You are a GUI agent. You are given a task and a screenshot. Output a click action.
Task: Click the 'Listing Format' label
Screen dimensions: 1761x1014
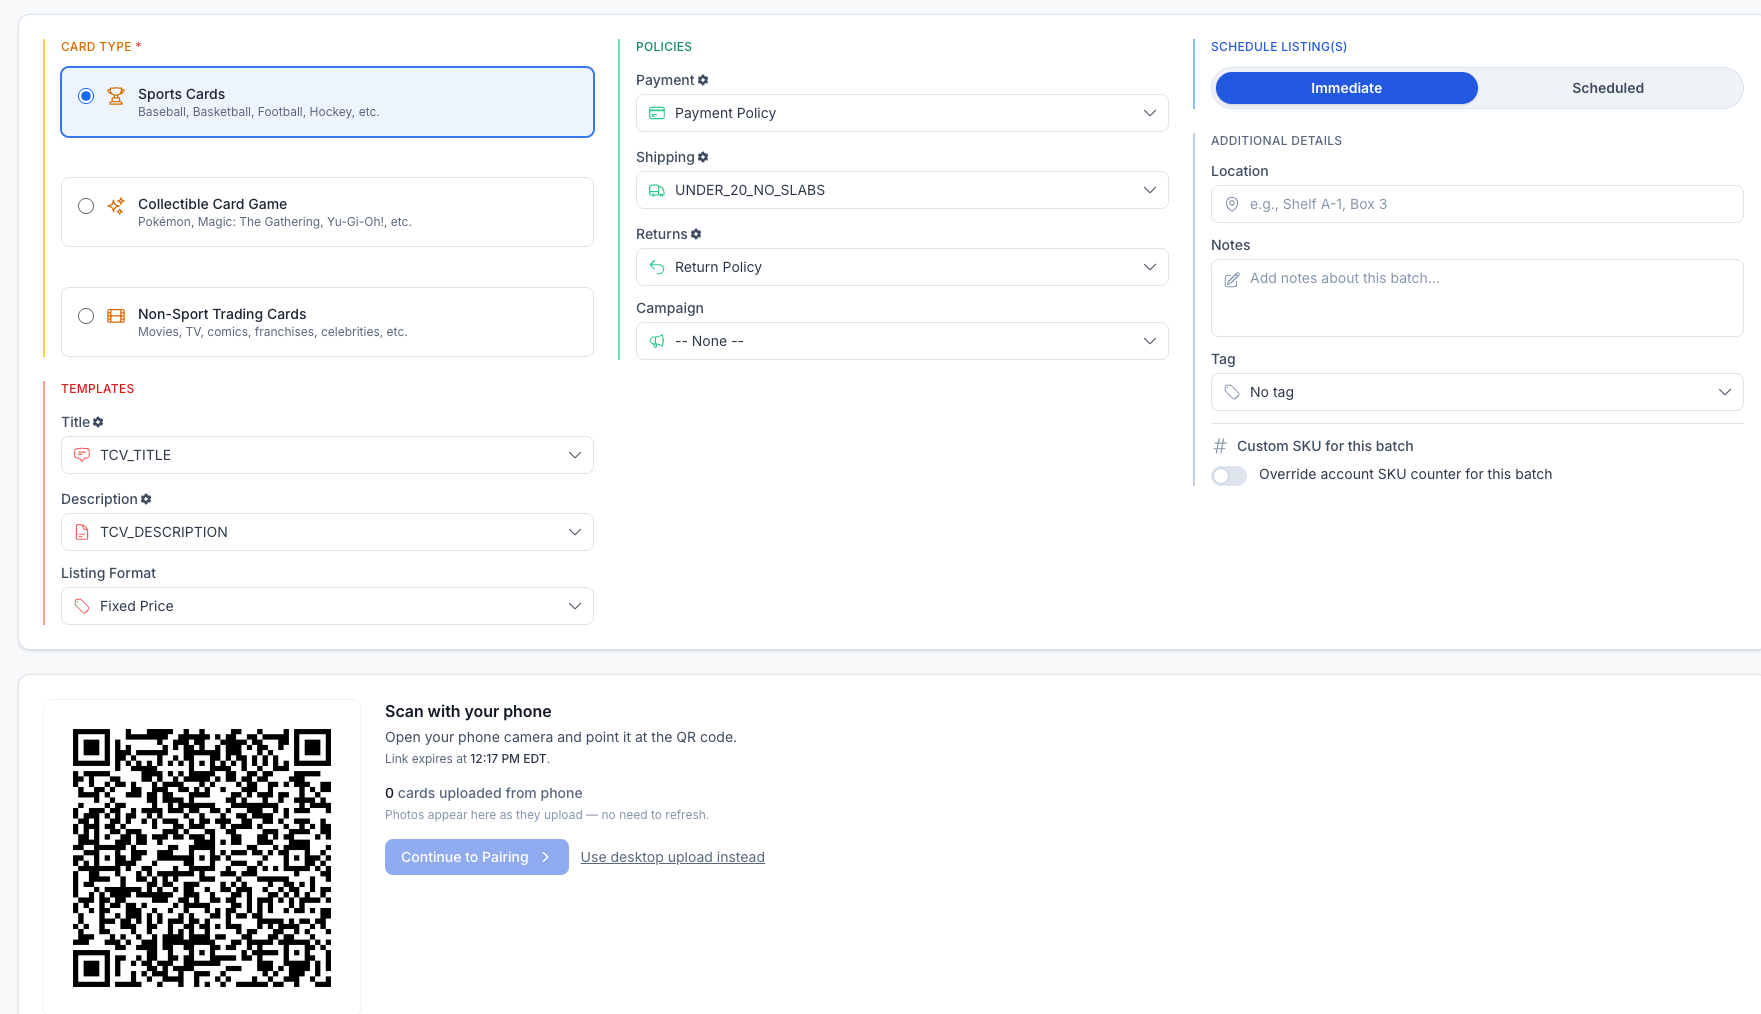tap(108, 573)
